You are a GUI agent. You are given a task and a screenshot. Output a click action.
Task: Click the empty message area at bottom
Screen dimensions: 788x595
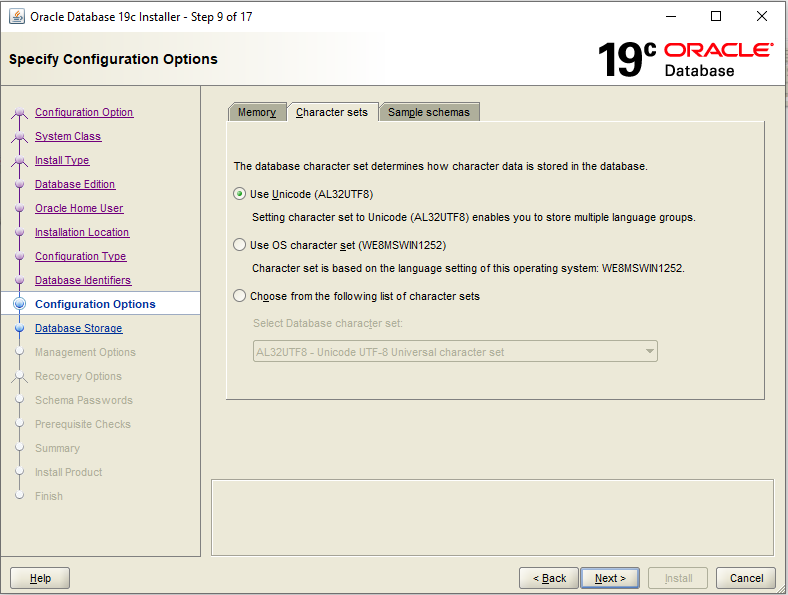492,515
